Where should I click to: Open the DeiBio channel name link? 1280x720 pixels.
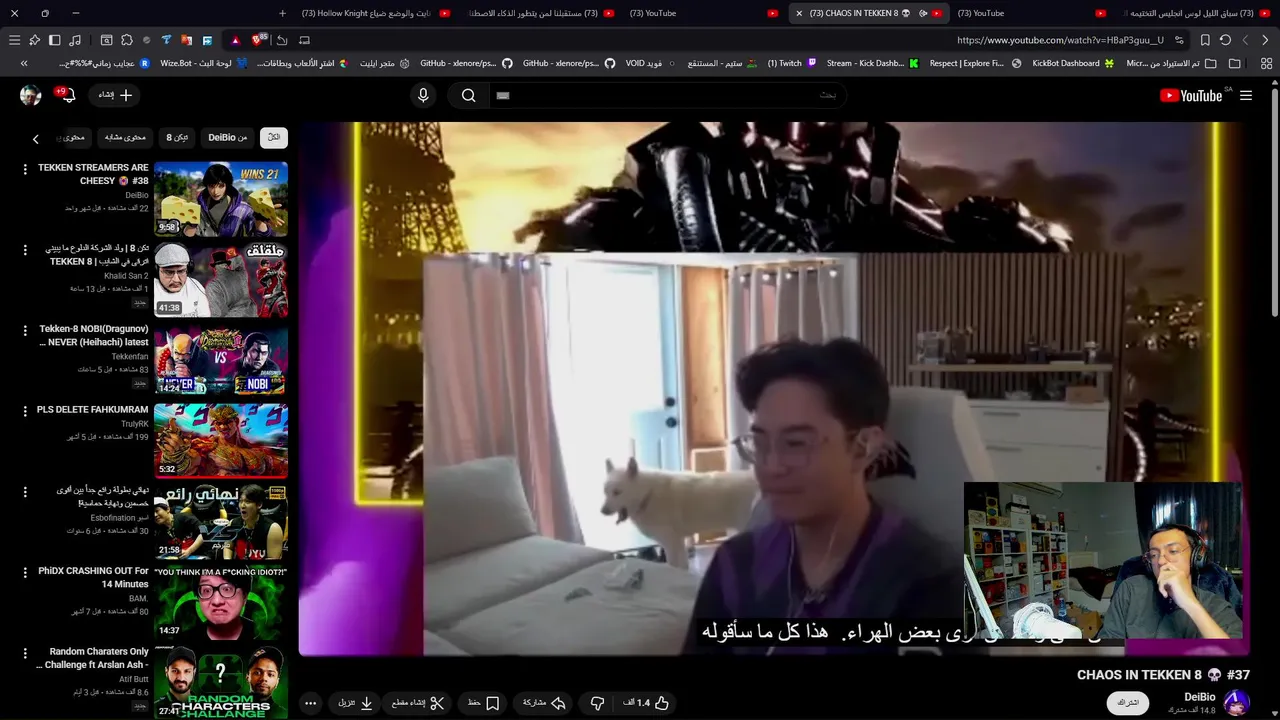pyautogui.click(x=1200, y=697)
